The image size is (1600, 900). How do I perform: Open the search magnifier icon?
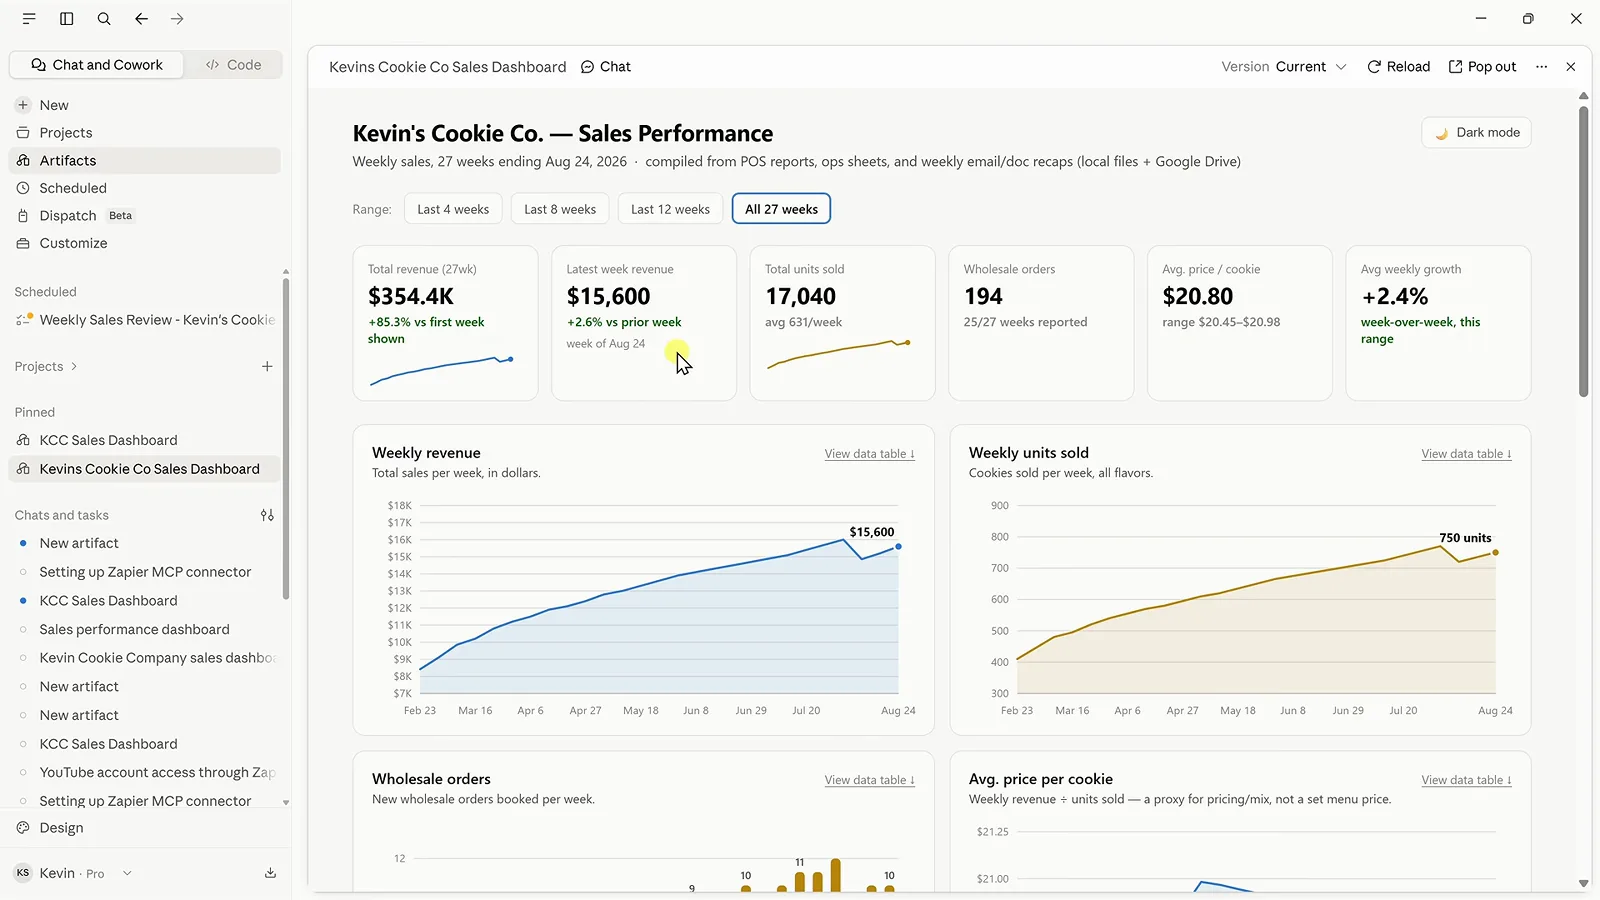[x=104, y=19]
